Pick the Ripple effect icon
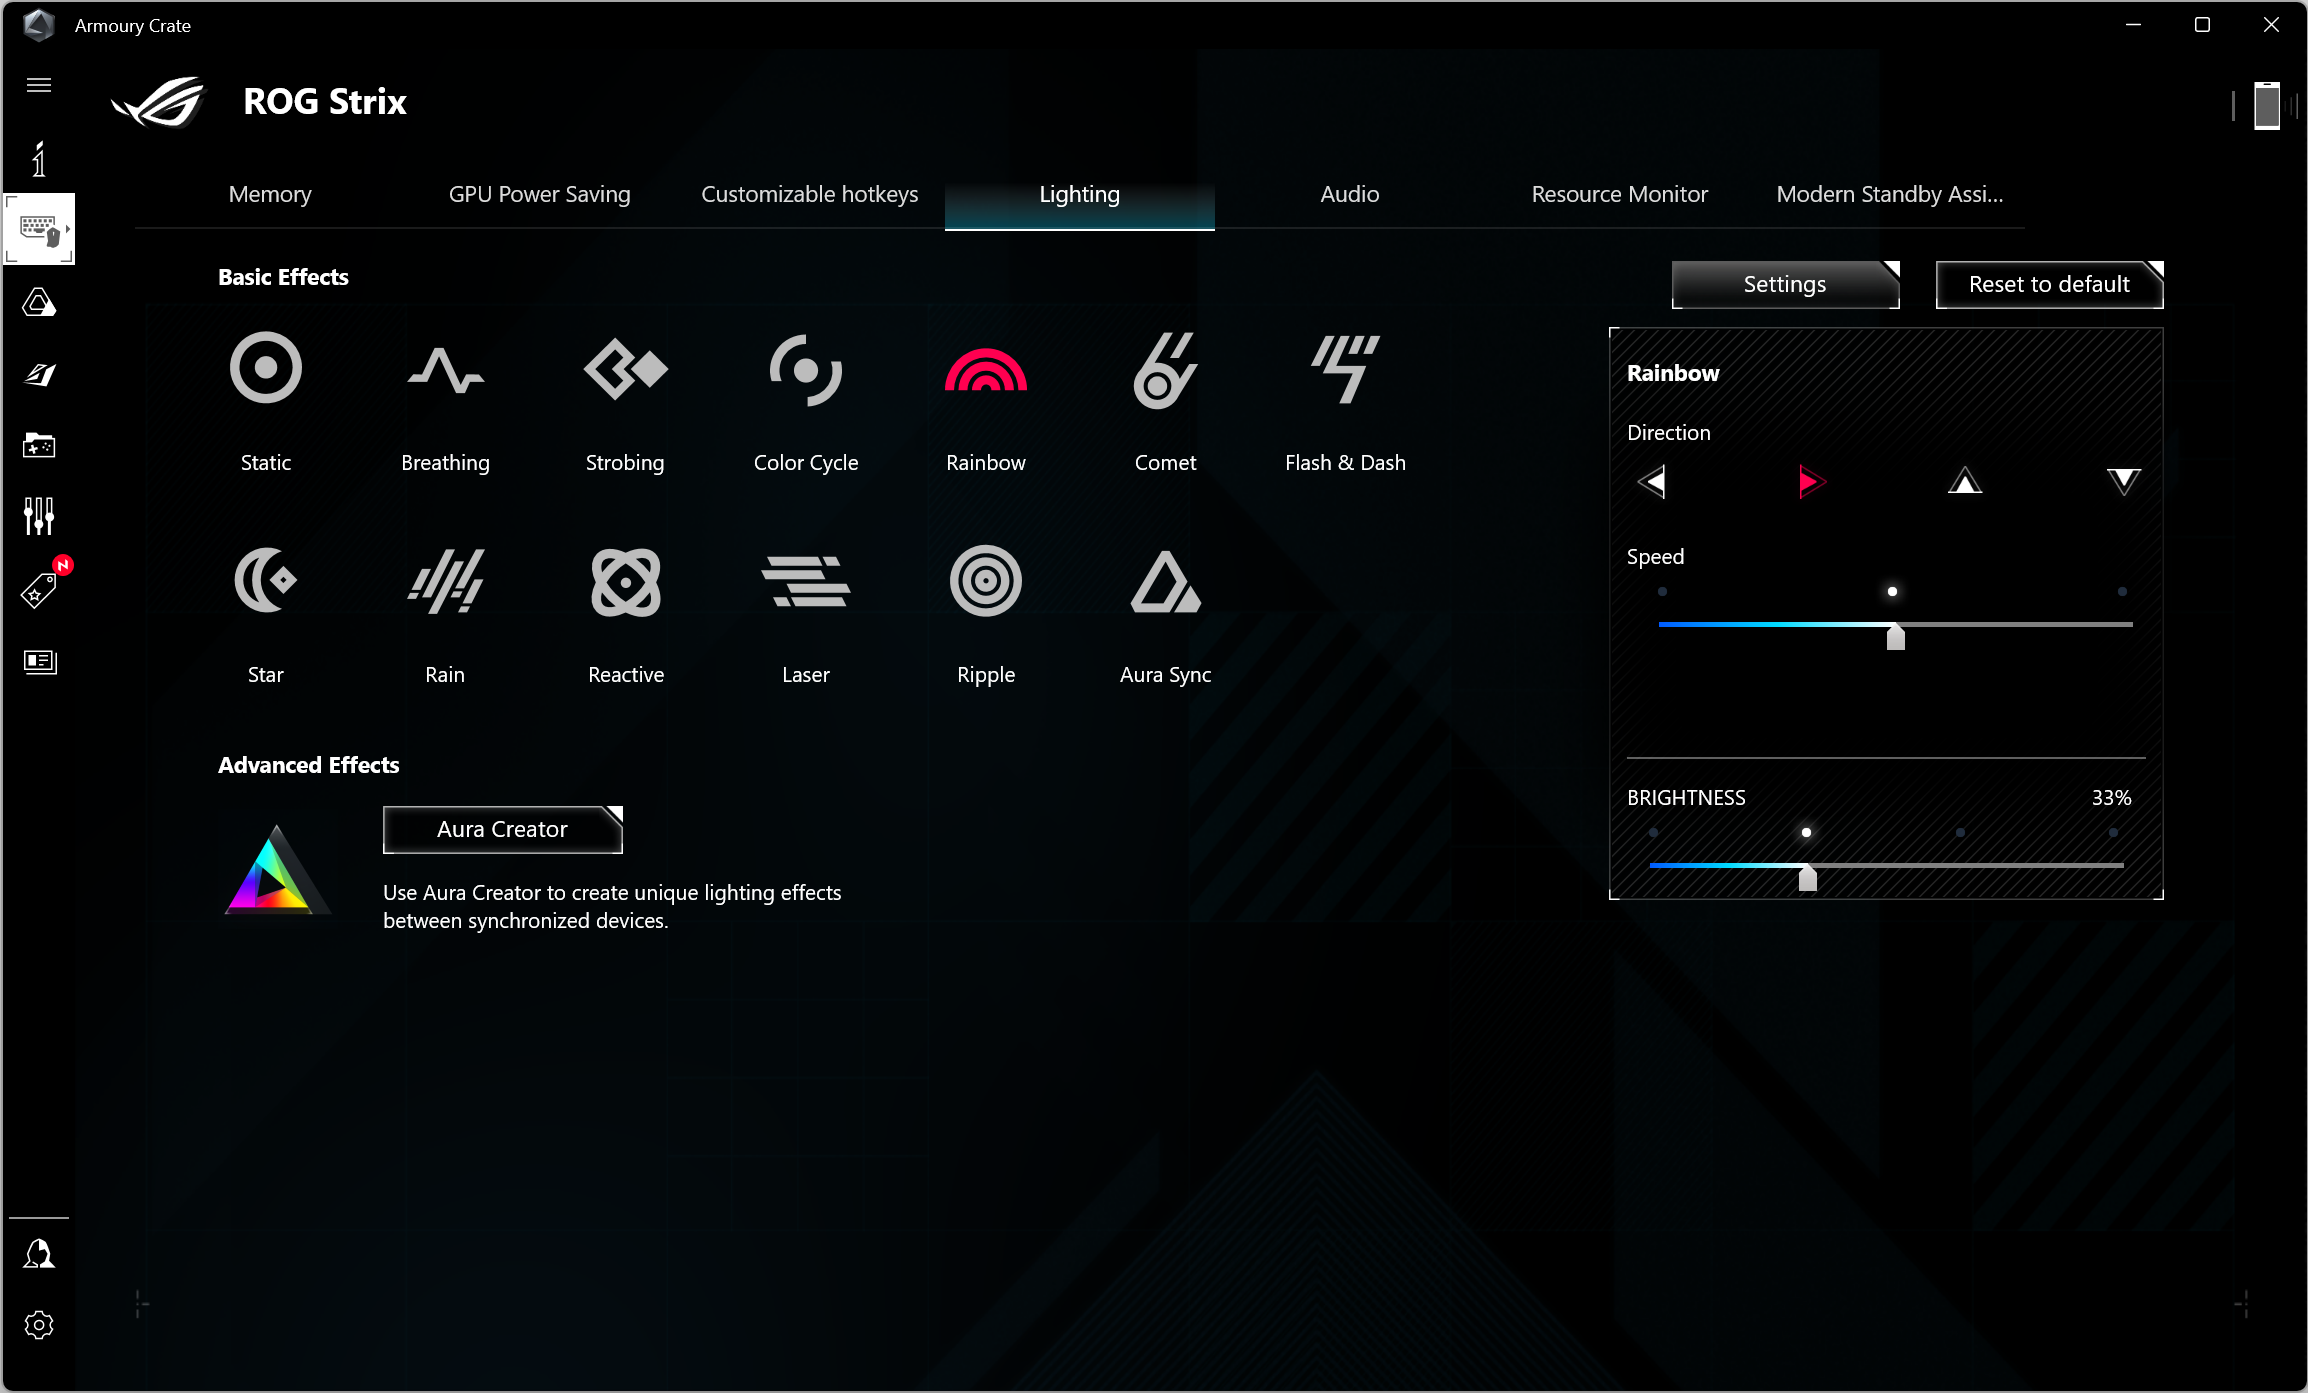The height and width of the screenshot is (1393, 2308). coord(985,582)
